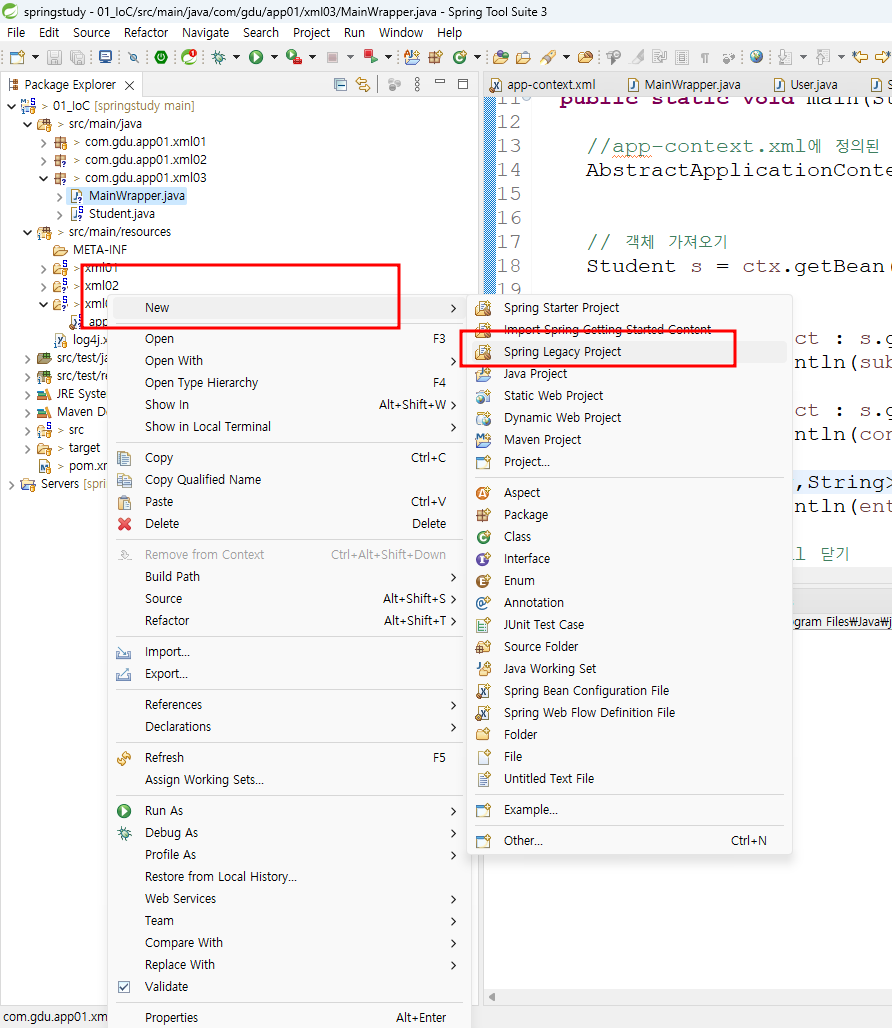The image size is (892, 1028).
Task: Click the green Run play button
Action: click(256, 58)
